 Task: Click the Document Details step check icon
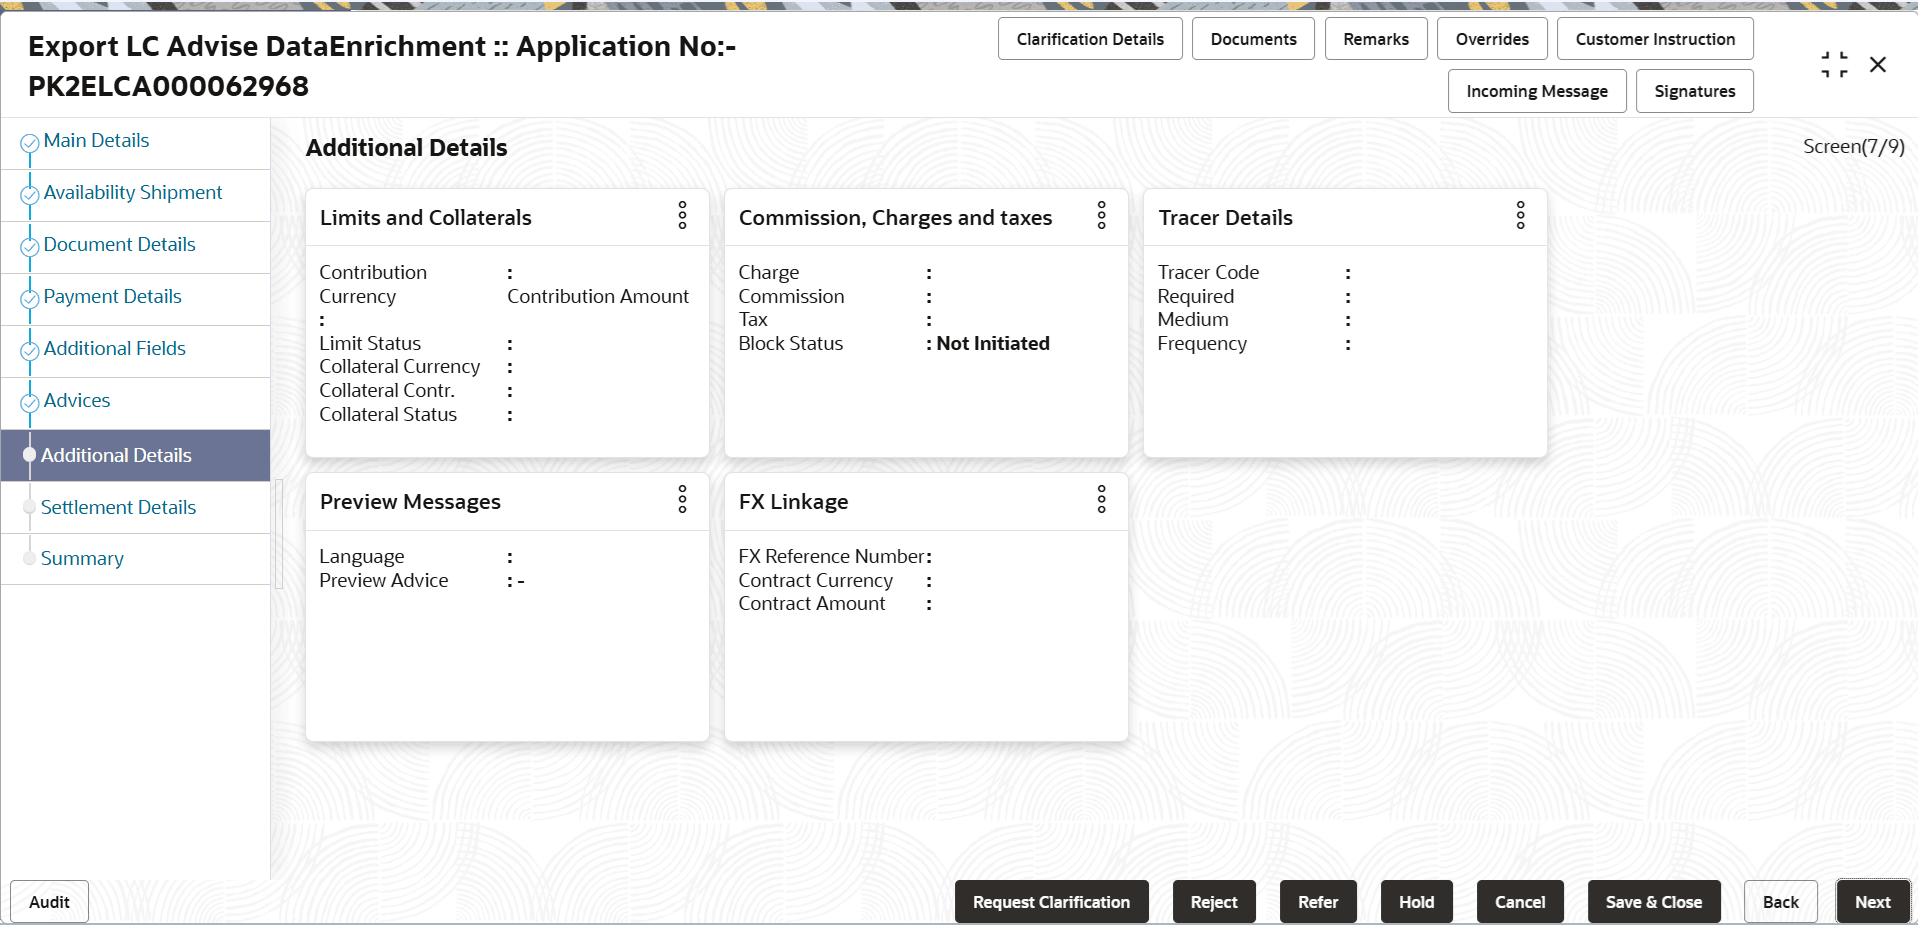click(x=30, y=248)
